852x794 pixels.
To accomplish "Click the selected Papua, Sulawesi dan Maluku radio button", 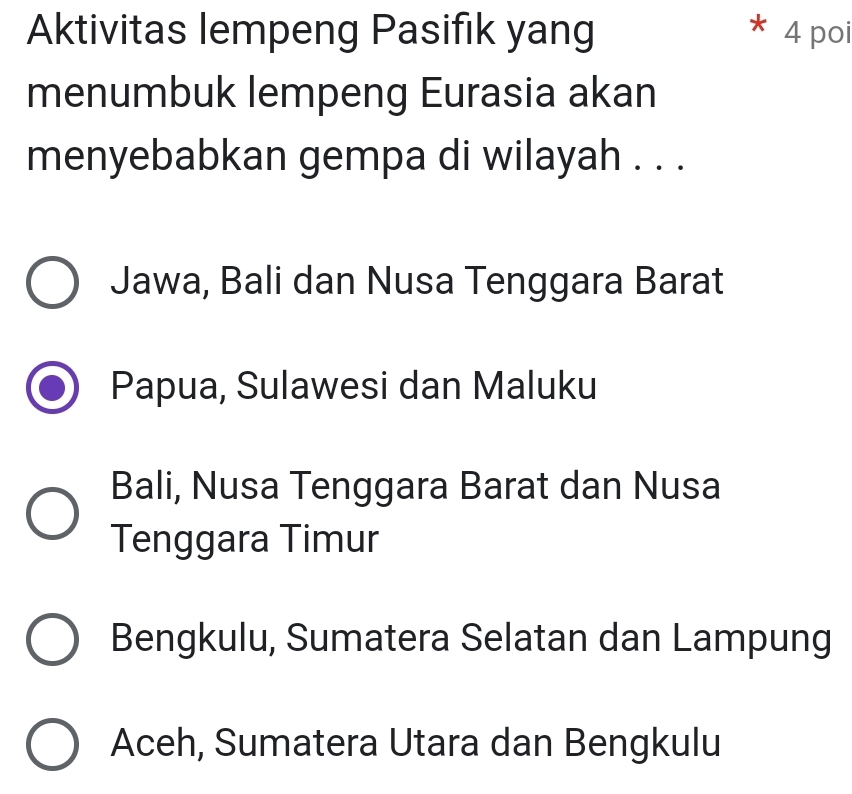I will pyautogui.click(x=52, y=387).
